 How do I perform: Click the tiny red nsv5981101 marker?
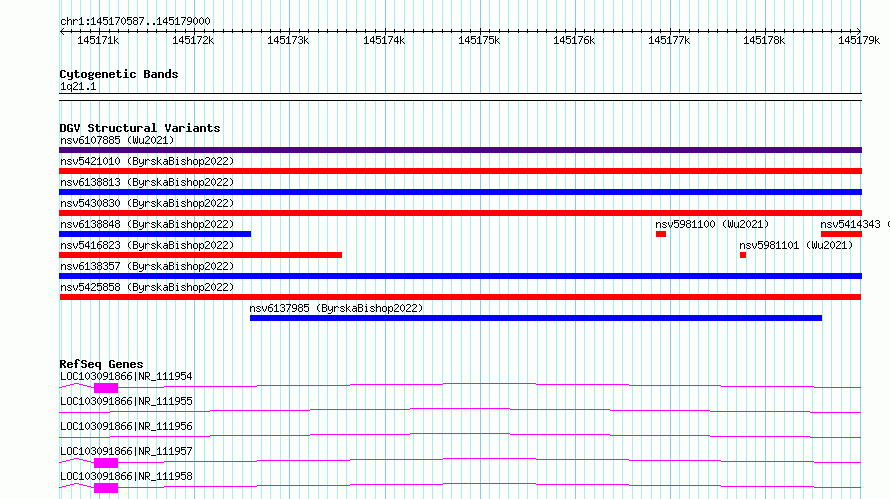742,255
